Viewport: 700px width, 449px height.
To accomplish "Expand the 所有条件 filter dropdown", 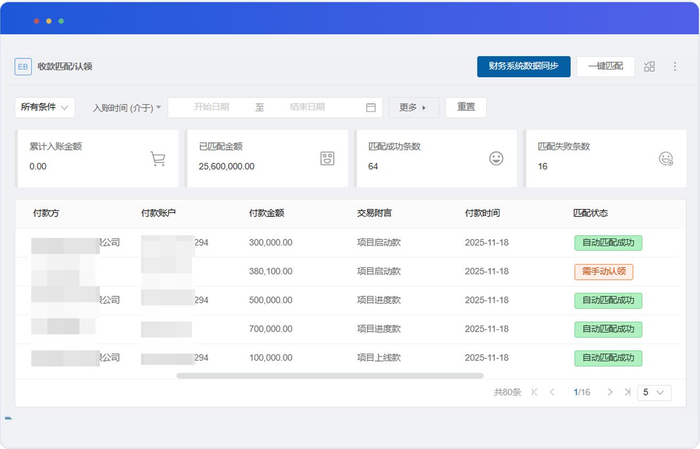I will coord(45,107).
